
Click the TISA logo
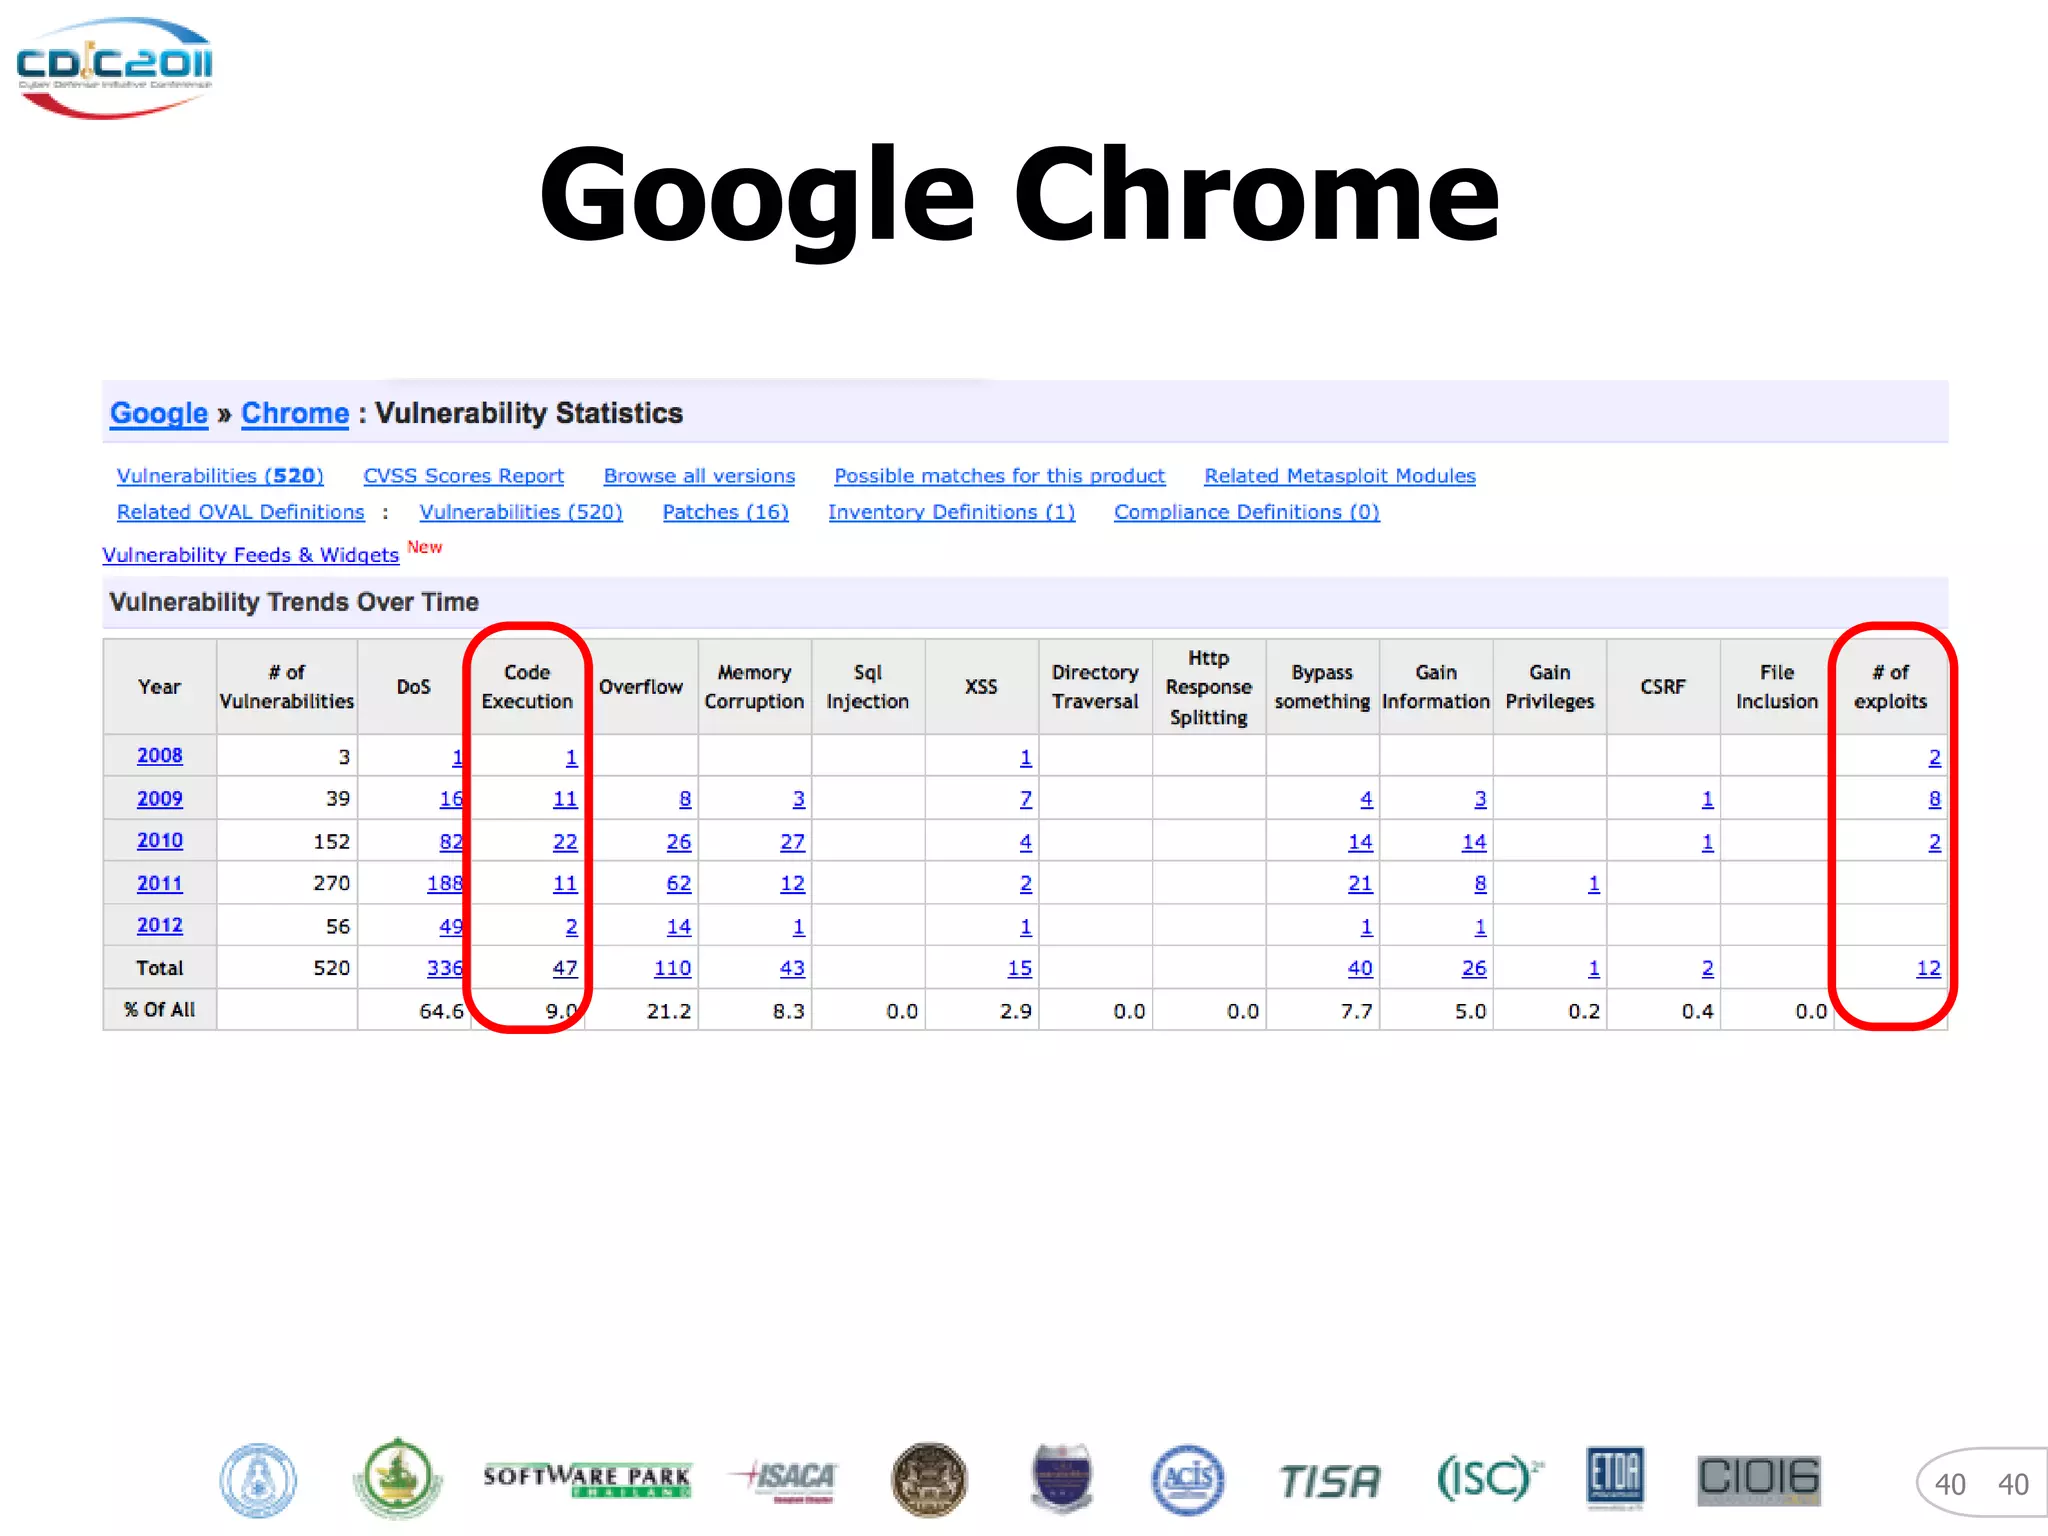[1330, 1481]
